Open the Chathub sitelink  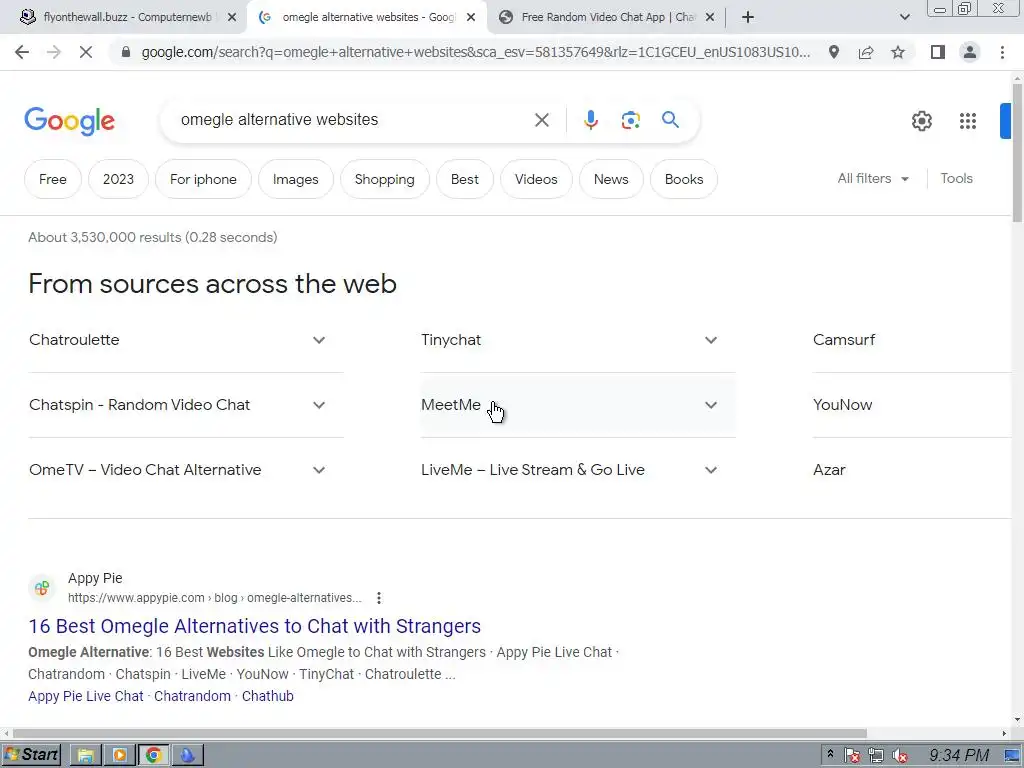268,696
